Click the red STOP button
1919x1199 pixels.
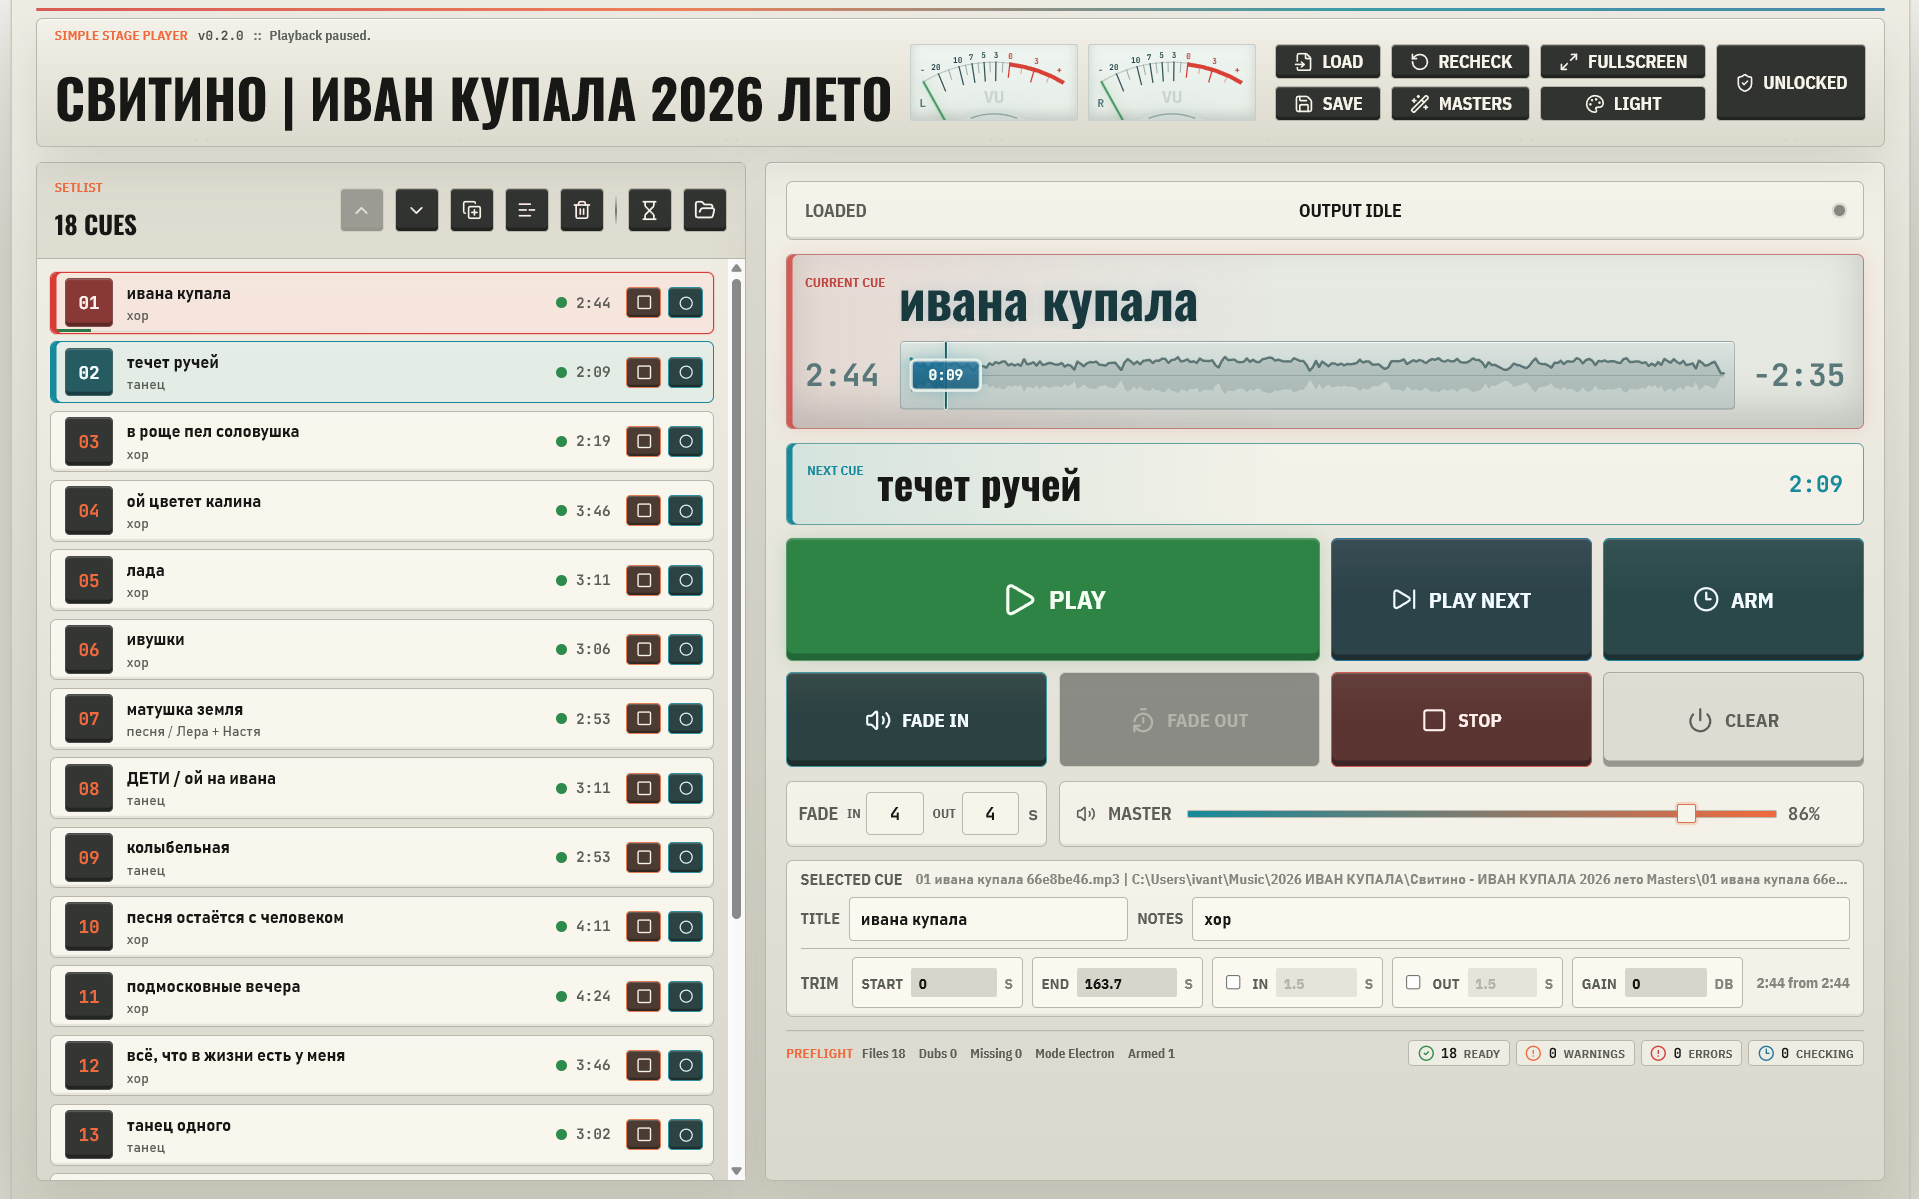[1461, 720]
